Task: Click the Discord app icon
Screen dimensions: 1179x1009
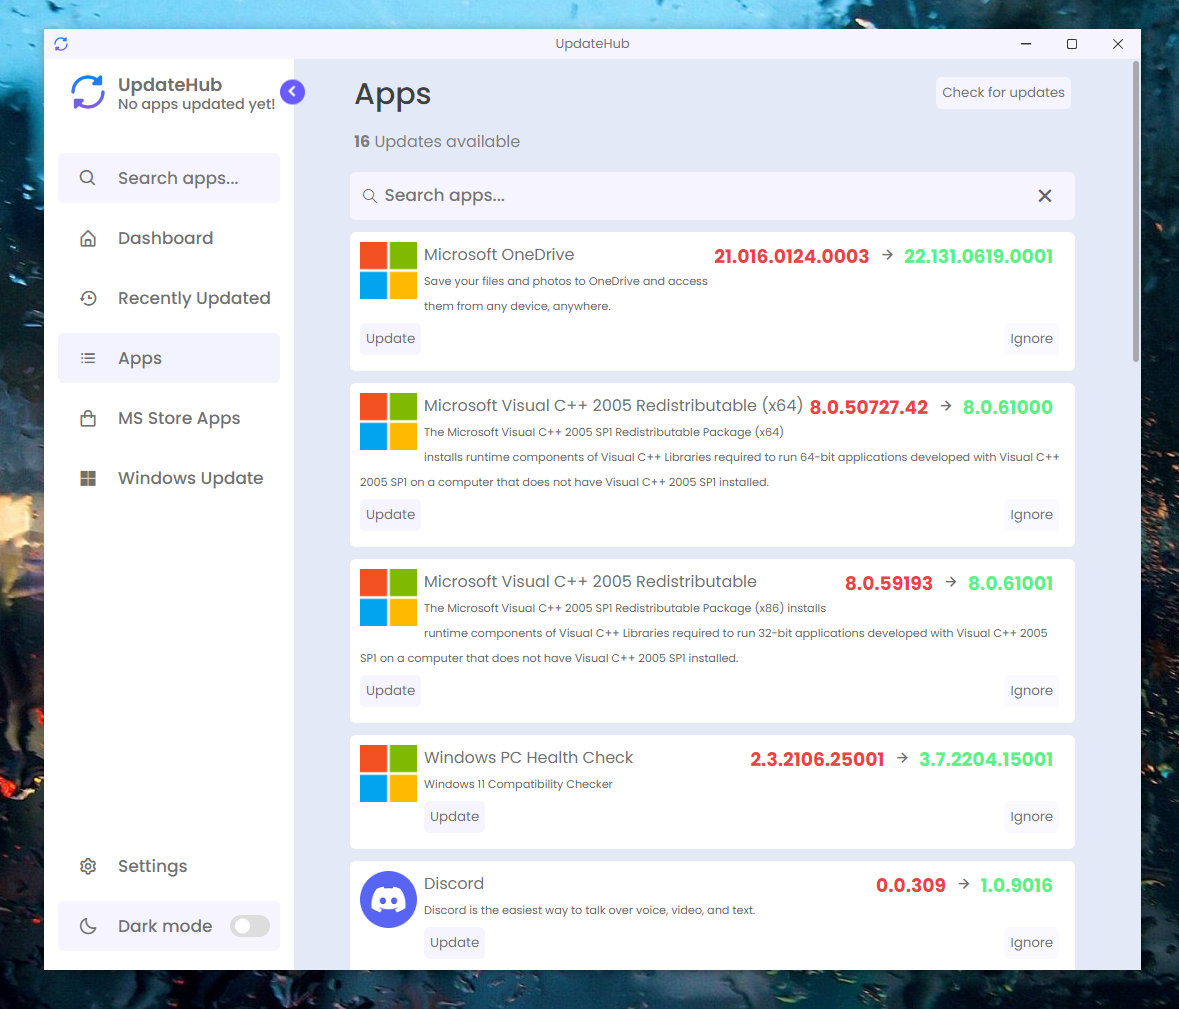Action: tap(388, 899)
